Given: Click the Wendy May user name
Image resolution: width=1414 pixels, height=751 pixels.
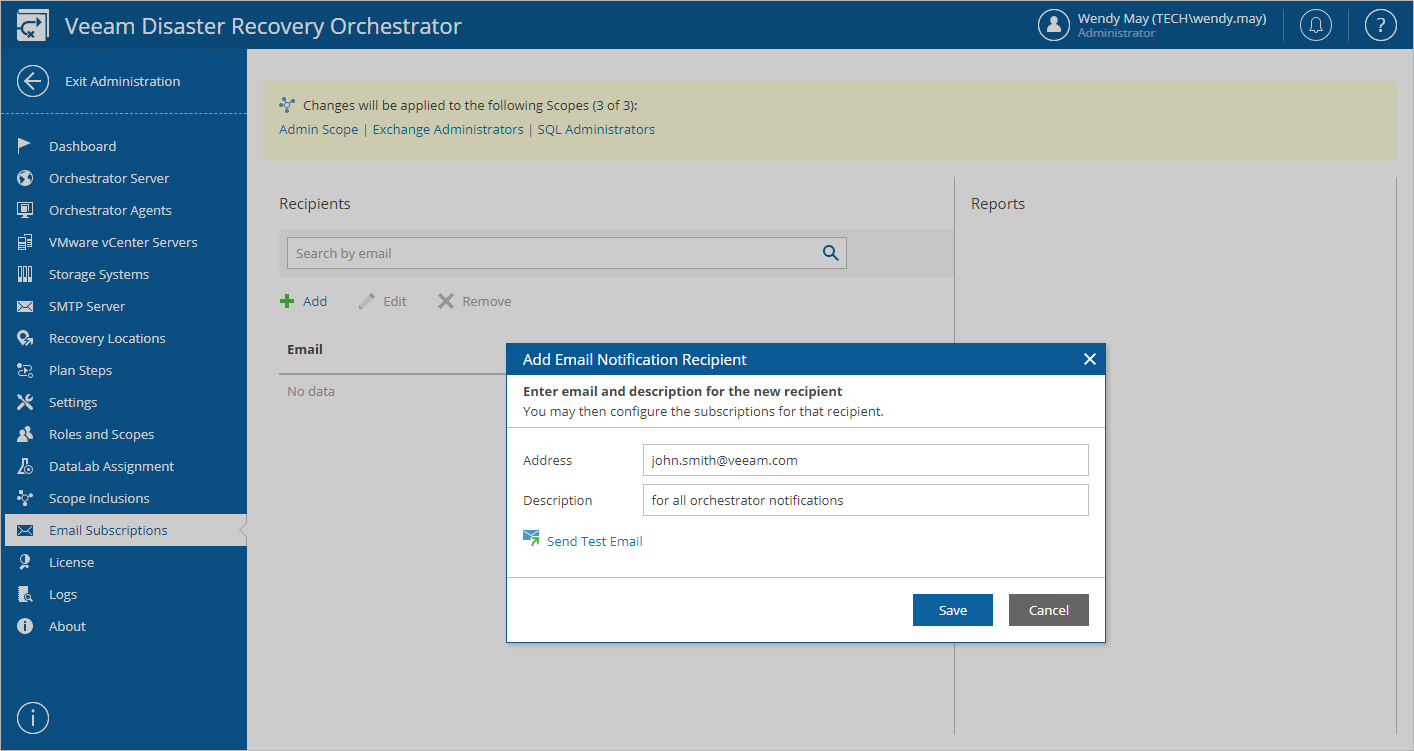Looking at the screenshot, I should (1172, 18).
